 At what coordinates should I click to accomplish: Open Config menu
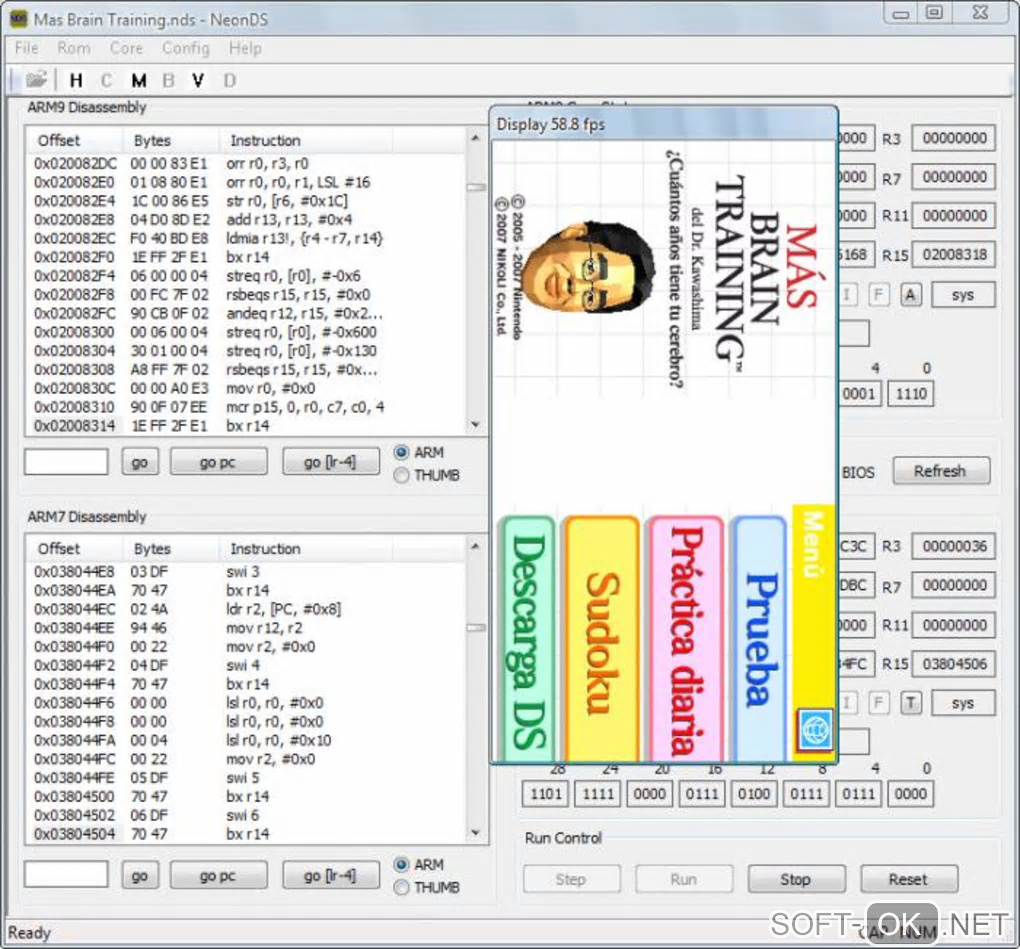coord(185,48)
